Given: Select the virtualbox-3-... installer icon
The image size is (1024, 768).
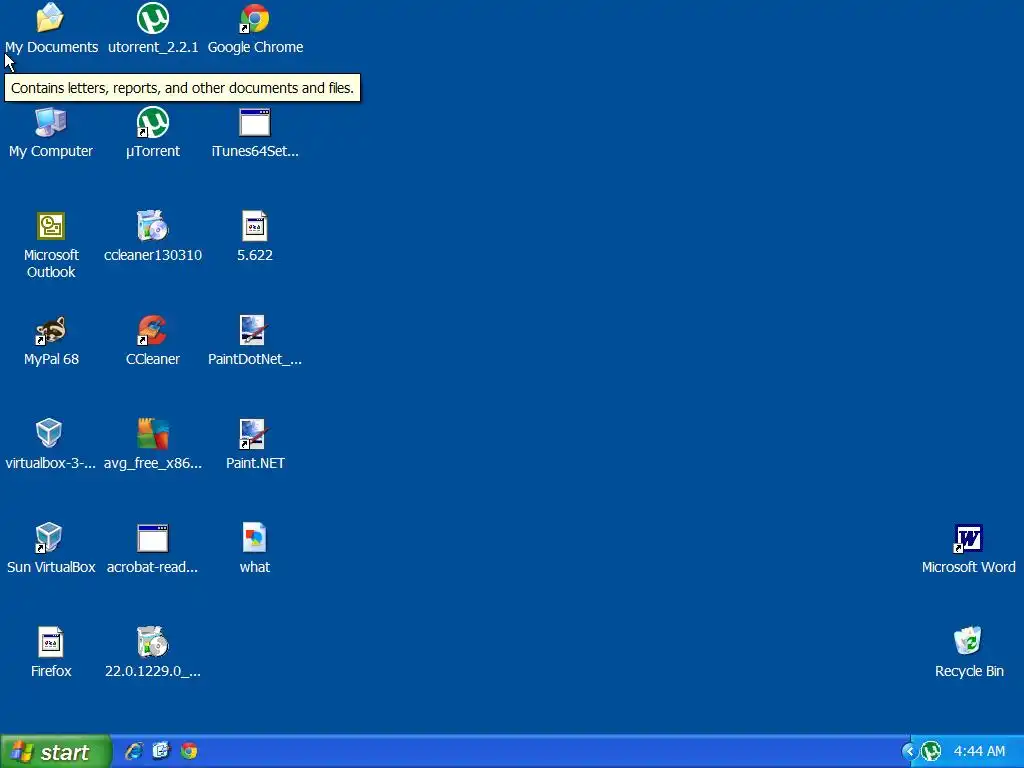Looking at the screenshot, I should pos(49,434).
